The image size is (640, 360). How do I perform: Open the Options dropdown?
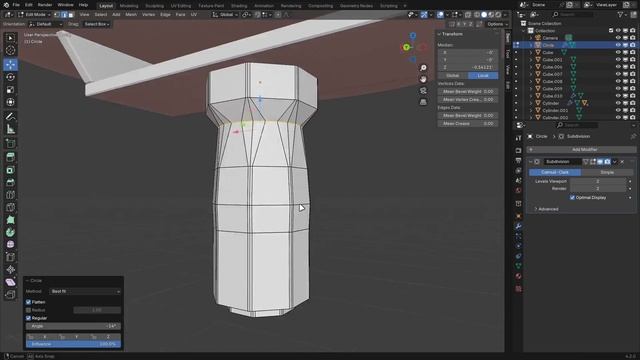pyautogui.click(x=497, y=24)
